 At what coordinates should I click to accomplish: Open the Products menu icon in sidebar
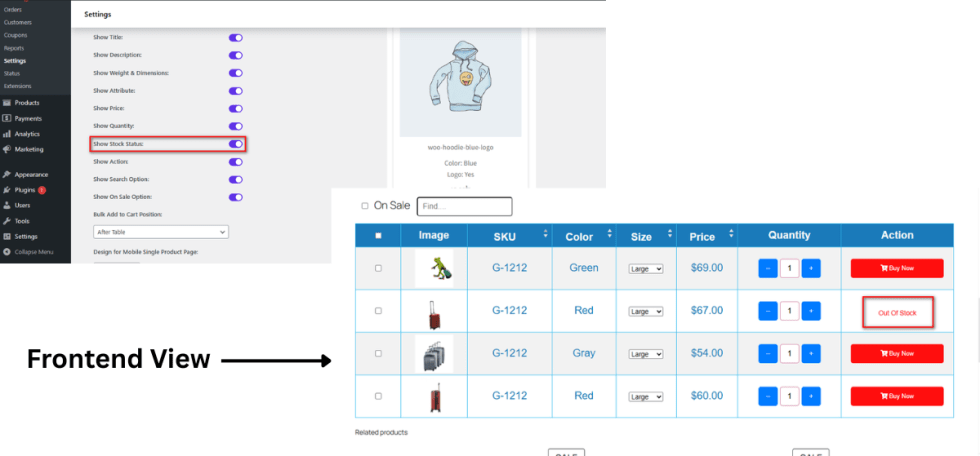7,103
